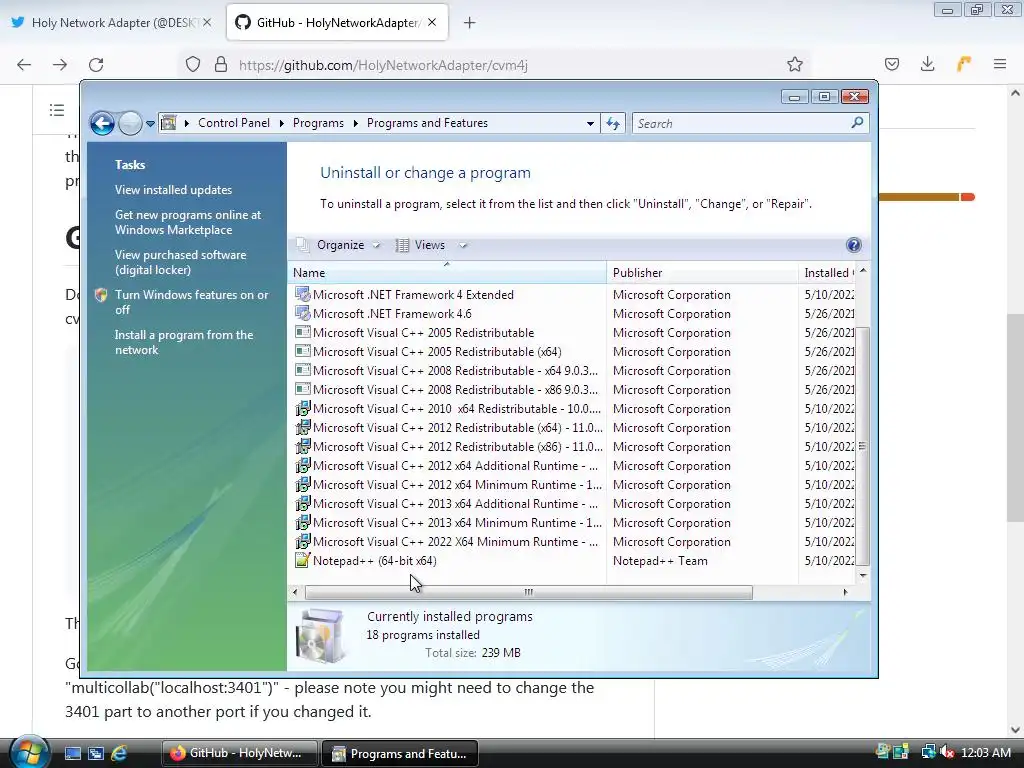Click the Notepad++ program icon
Image resolution: width=1024 pixels, height=768 pixels.
coord(302,560)
